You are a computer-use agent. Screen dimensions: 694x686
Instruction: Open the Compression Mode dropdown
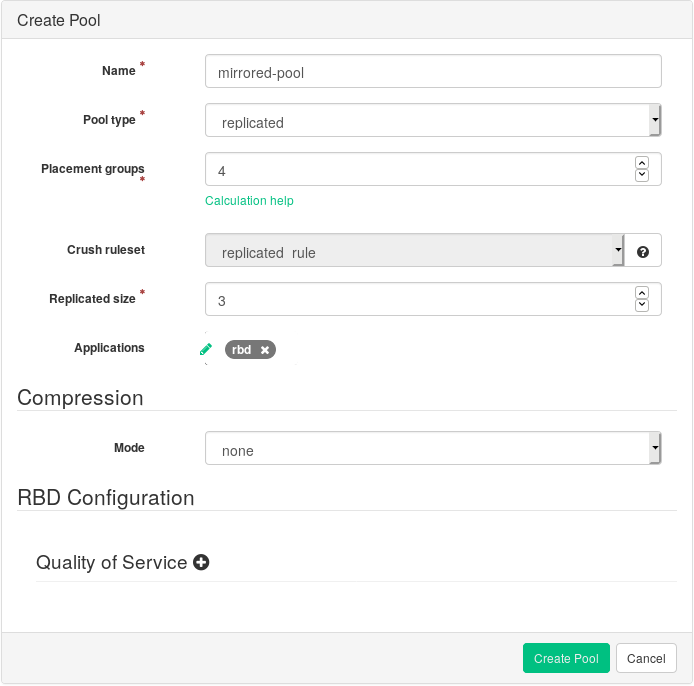pyautogui.click(x=432, y=450)
